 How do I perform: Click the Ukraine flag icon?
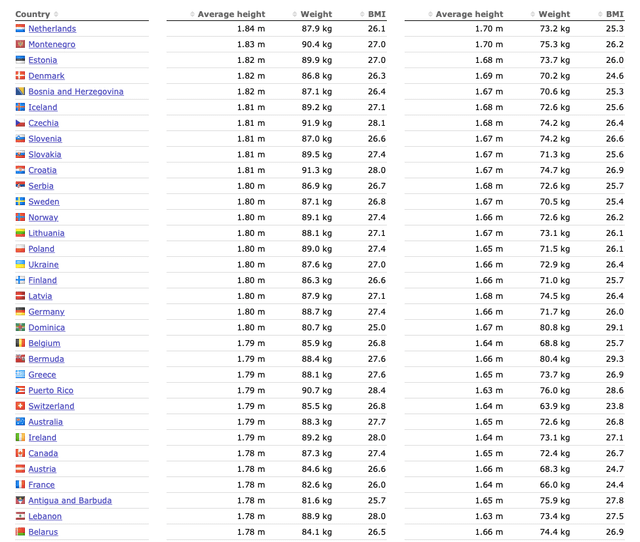pos(20,265)
